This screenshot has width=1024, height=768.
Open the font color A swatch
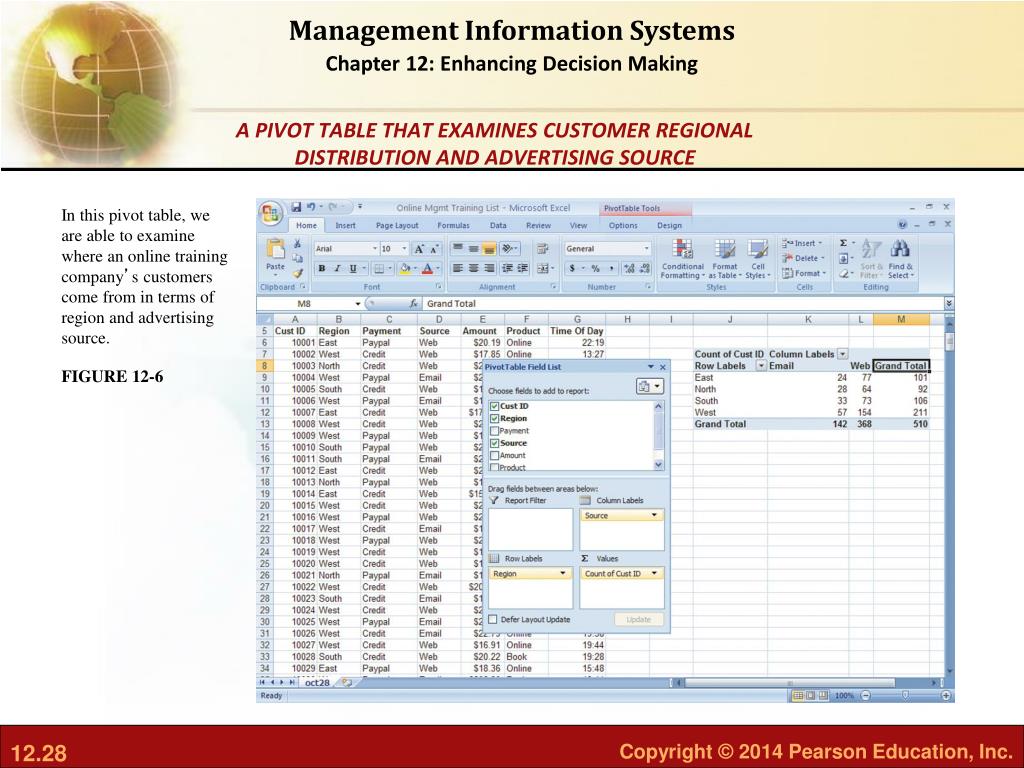coord(426,268)
